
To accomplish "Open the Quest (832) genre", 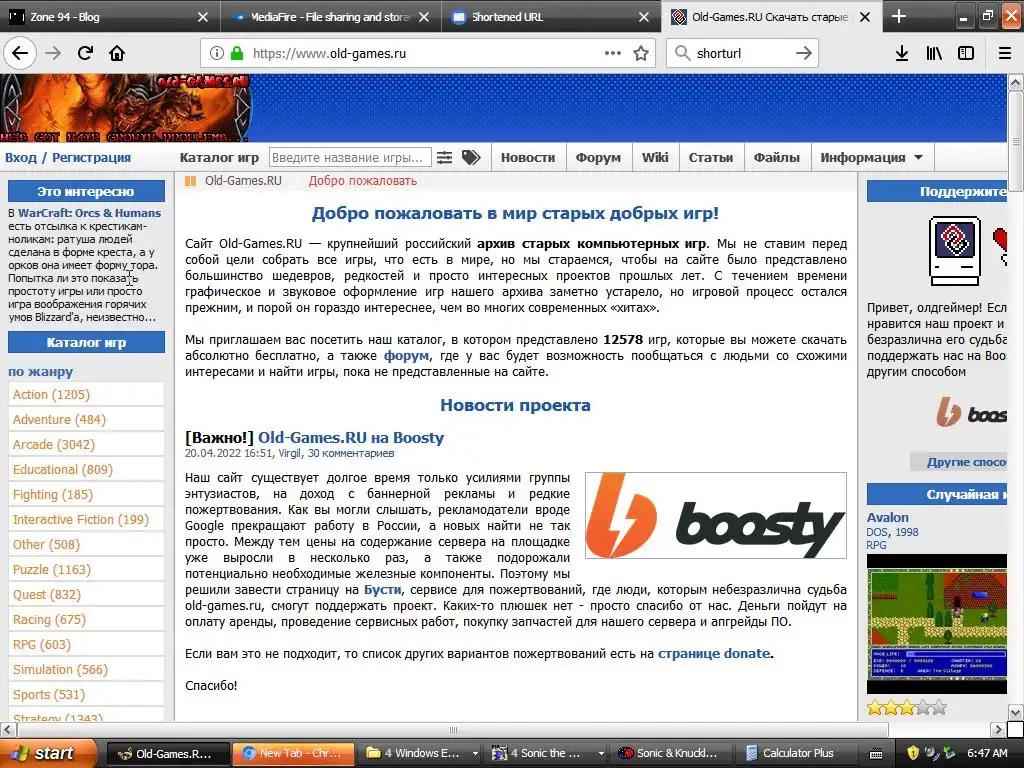I will point(47,595).
